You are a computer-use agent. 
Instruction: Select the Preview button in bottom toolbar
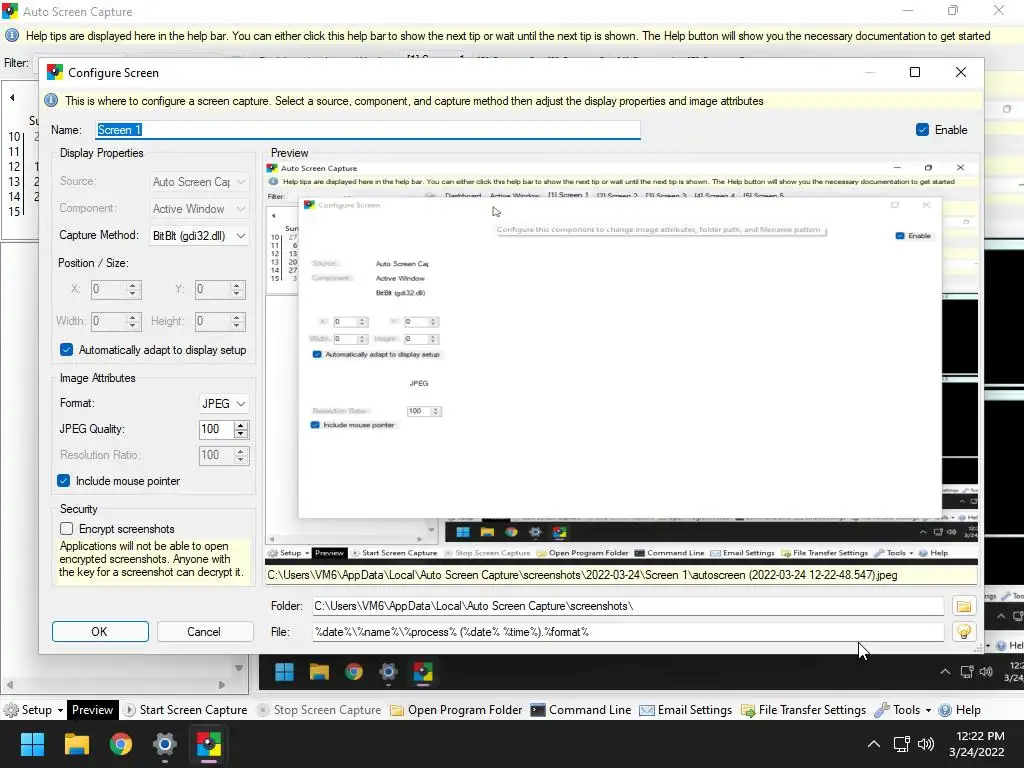click(92, 710)
